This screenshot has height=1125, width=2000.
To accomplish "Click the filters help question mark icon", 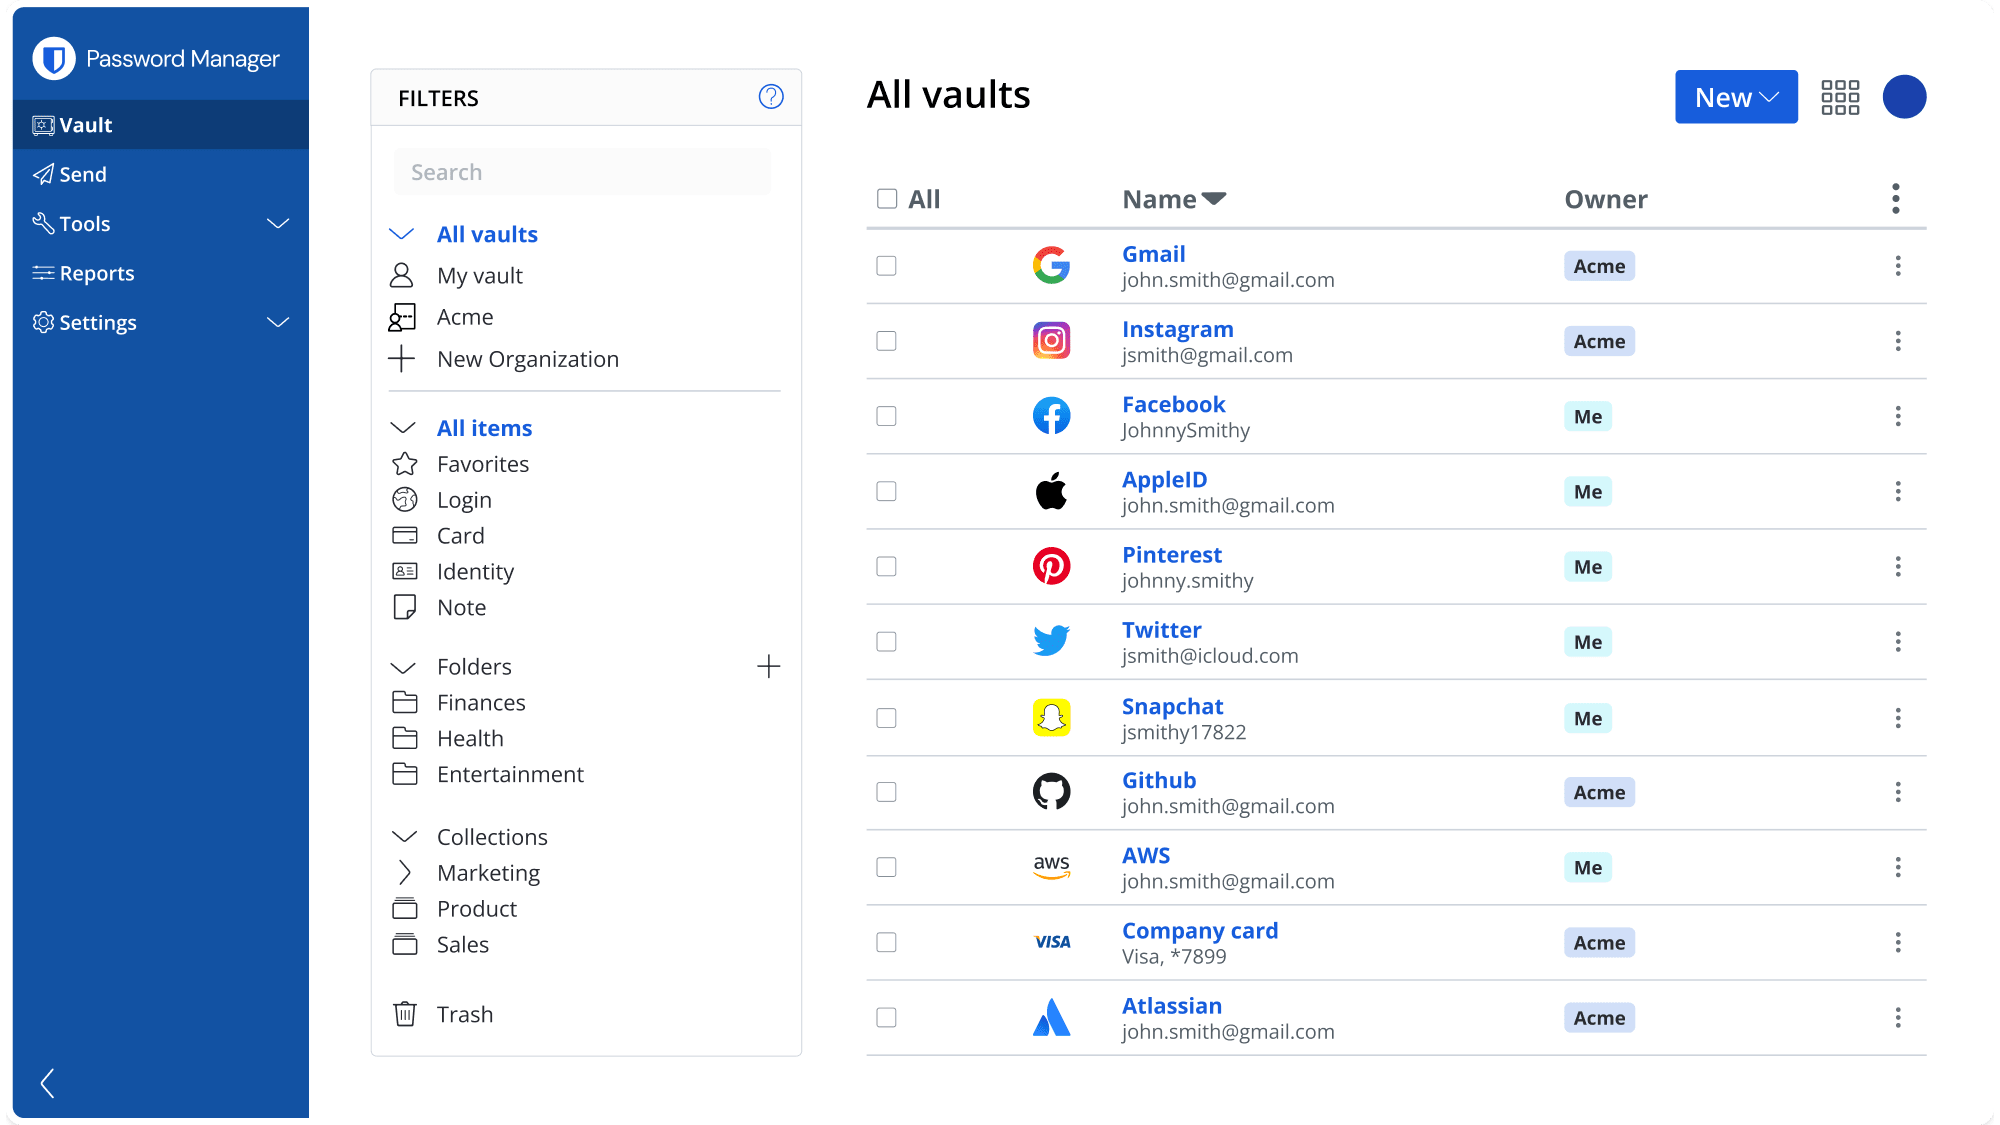I will pyautogui.click(x=770, y=97).
